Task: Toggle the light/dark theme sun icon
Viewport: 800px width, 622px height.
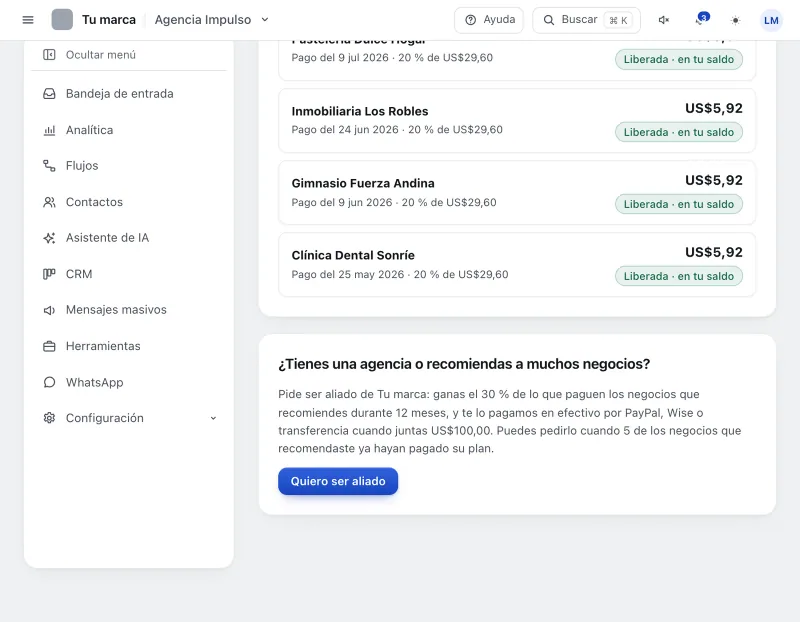Action: click(735, 20)
